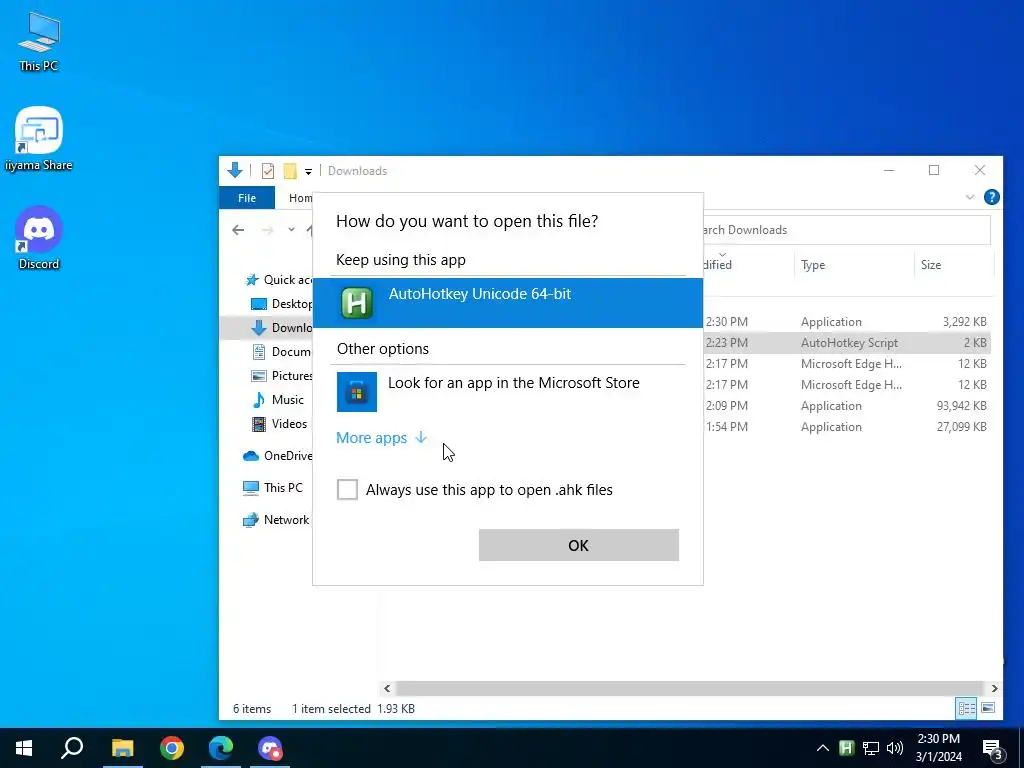Switch to Details view layout icon

(967, 708)
